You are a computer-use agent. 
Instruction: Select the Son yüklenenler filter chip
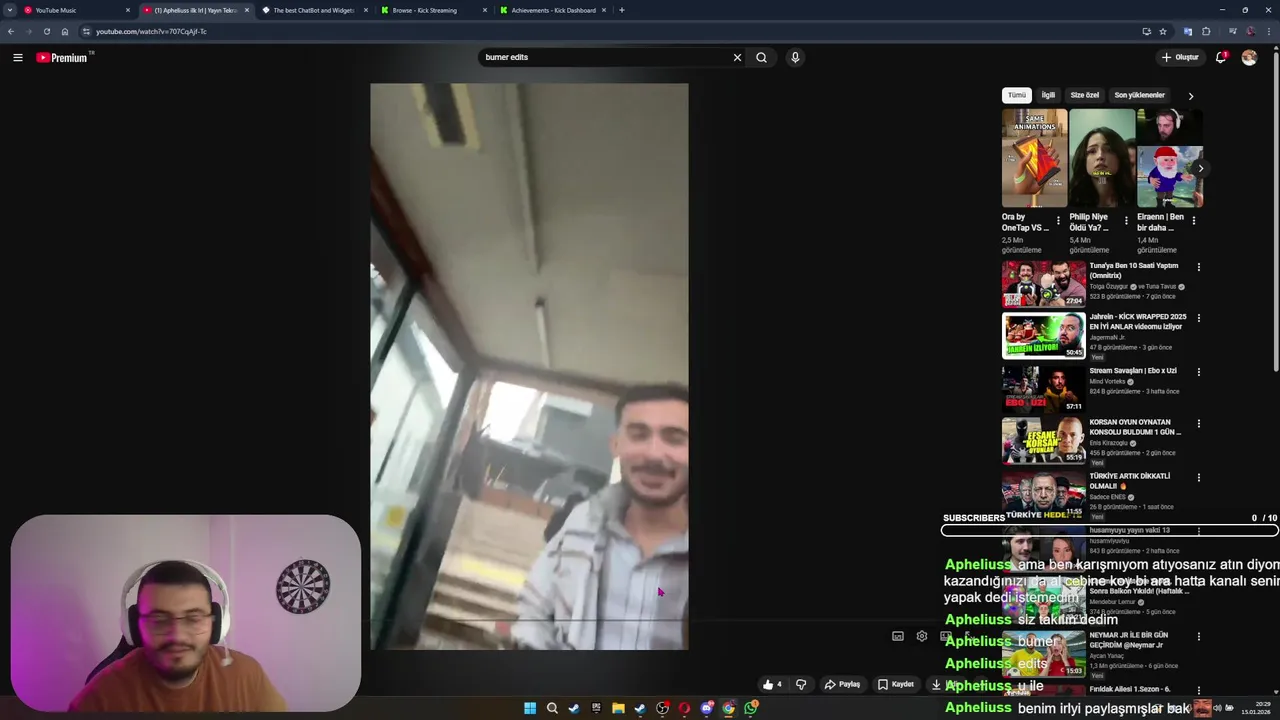[1140, 95]
